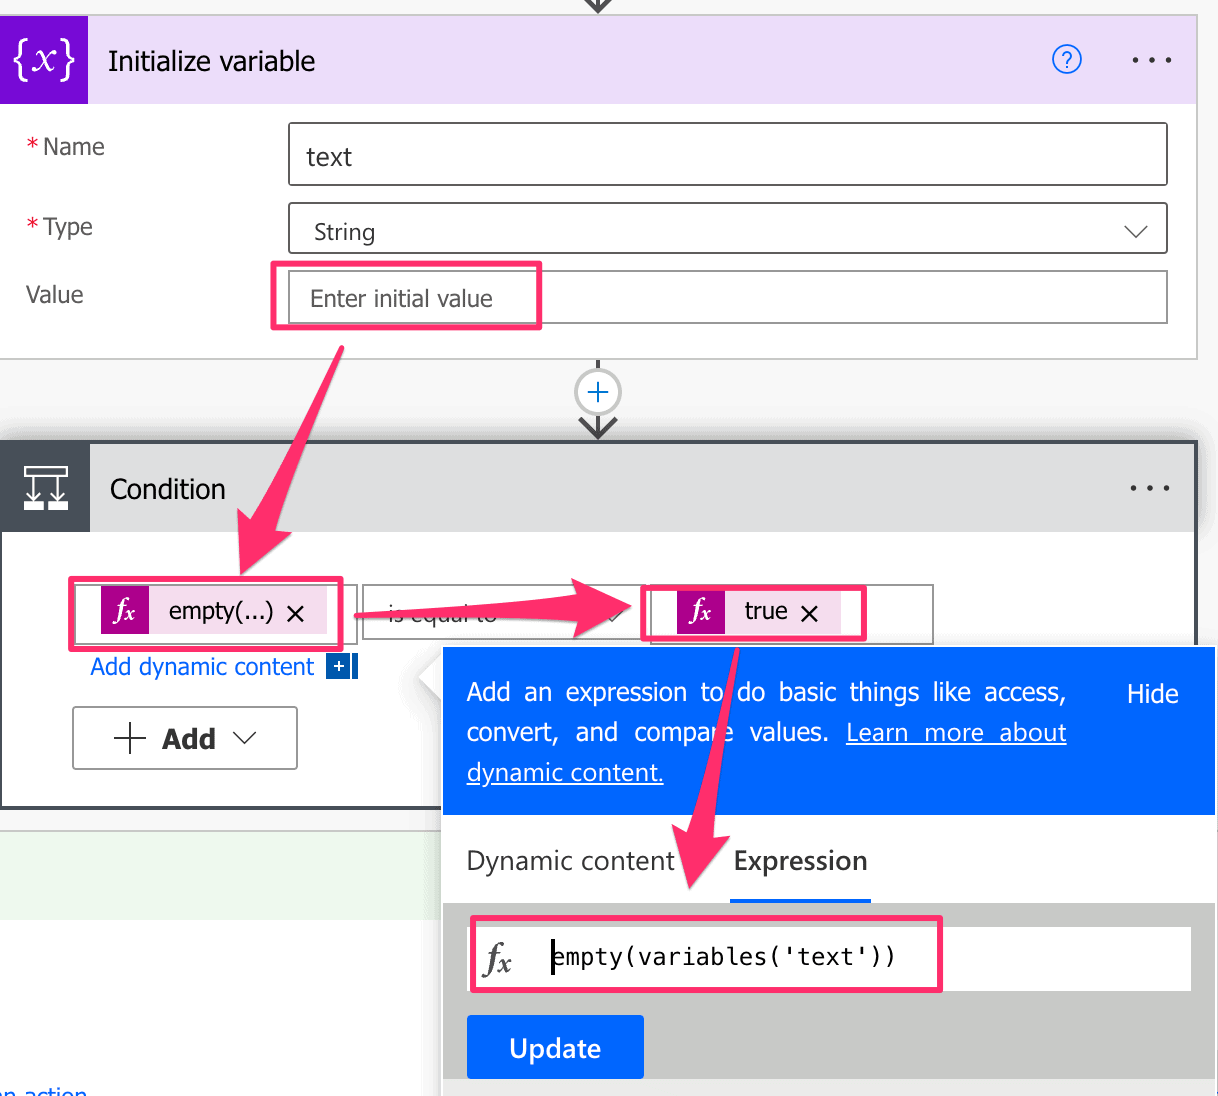Image resolution: width=1218 pixels, height=1096 pixels.
Task: Remove the empty(...) expression with its X
Action: point(296,613)
